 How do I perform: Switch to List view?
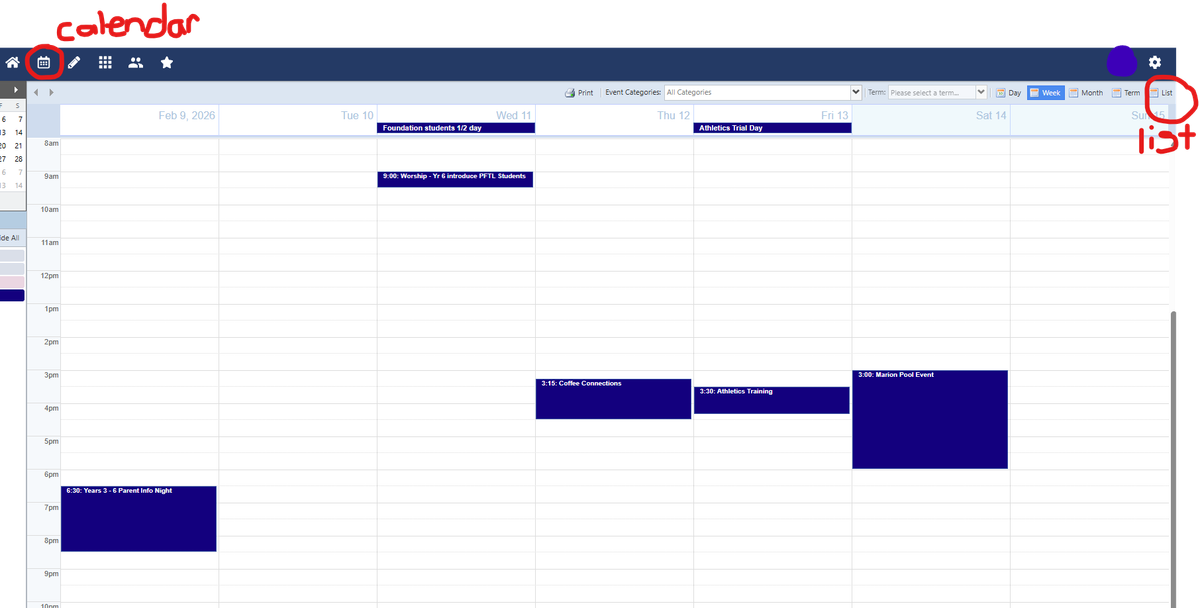point(1160,93)
